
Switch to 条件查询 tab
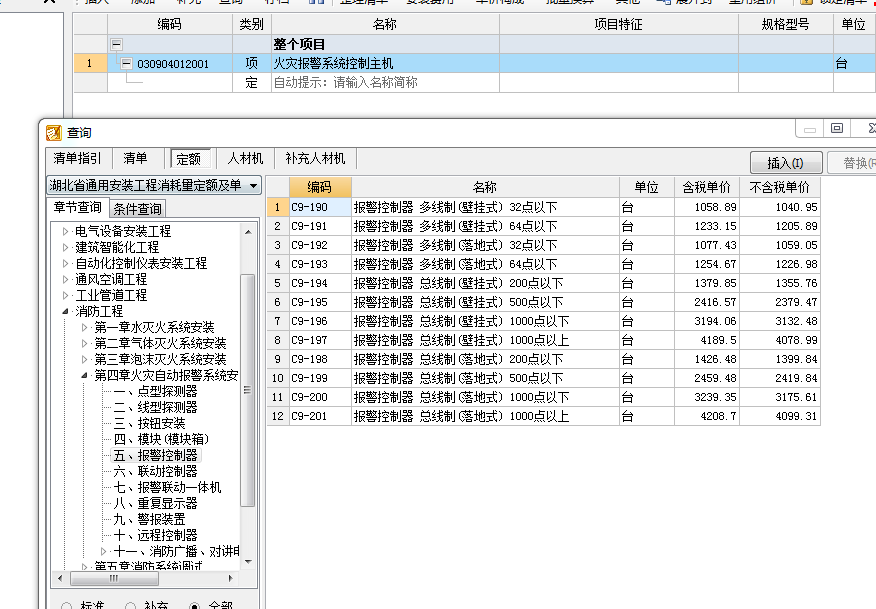click(x=137, y=208)
